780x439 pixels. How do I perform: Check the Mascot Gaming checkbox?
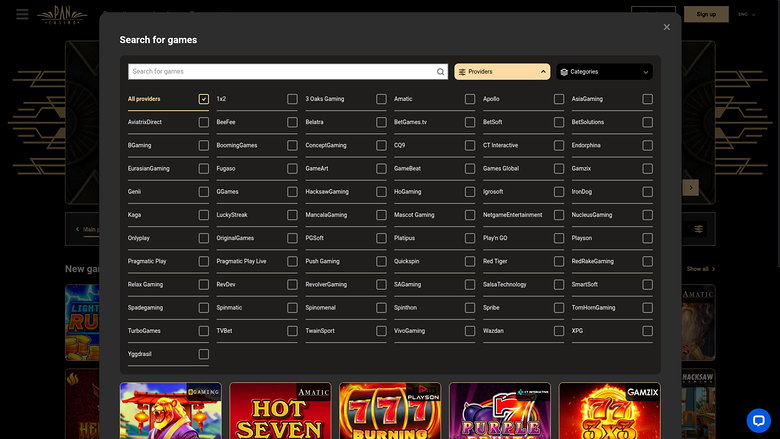(x=470, y=215)
